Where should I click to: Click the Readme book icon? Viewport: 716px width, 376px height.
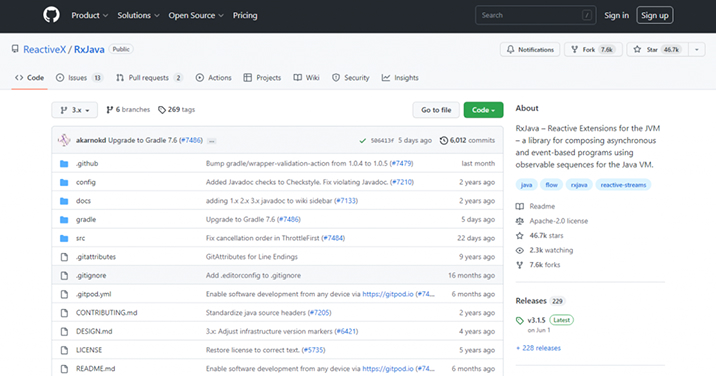520,207
